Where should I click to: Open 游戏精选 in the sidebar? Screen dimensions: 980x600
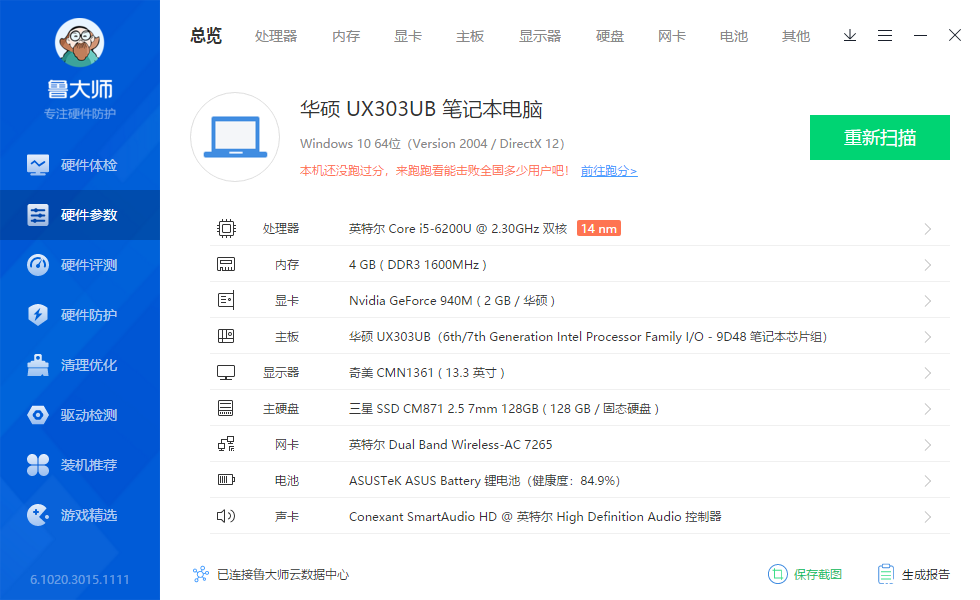[80, 515]
